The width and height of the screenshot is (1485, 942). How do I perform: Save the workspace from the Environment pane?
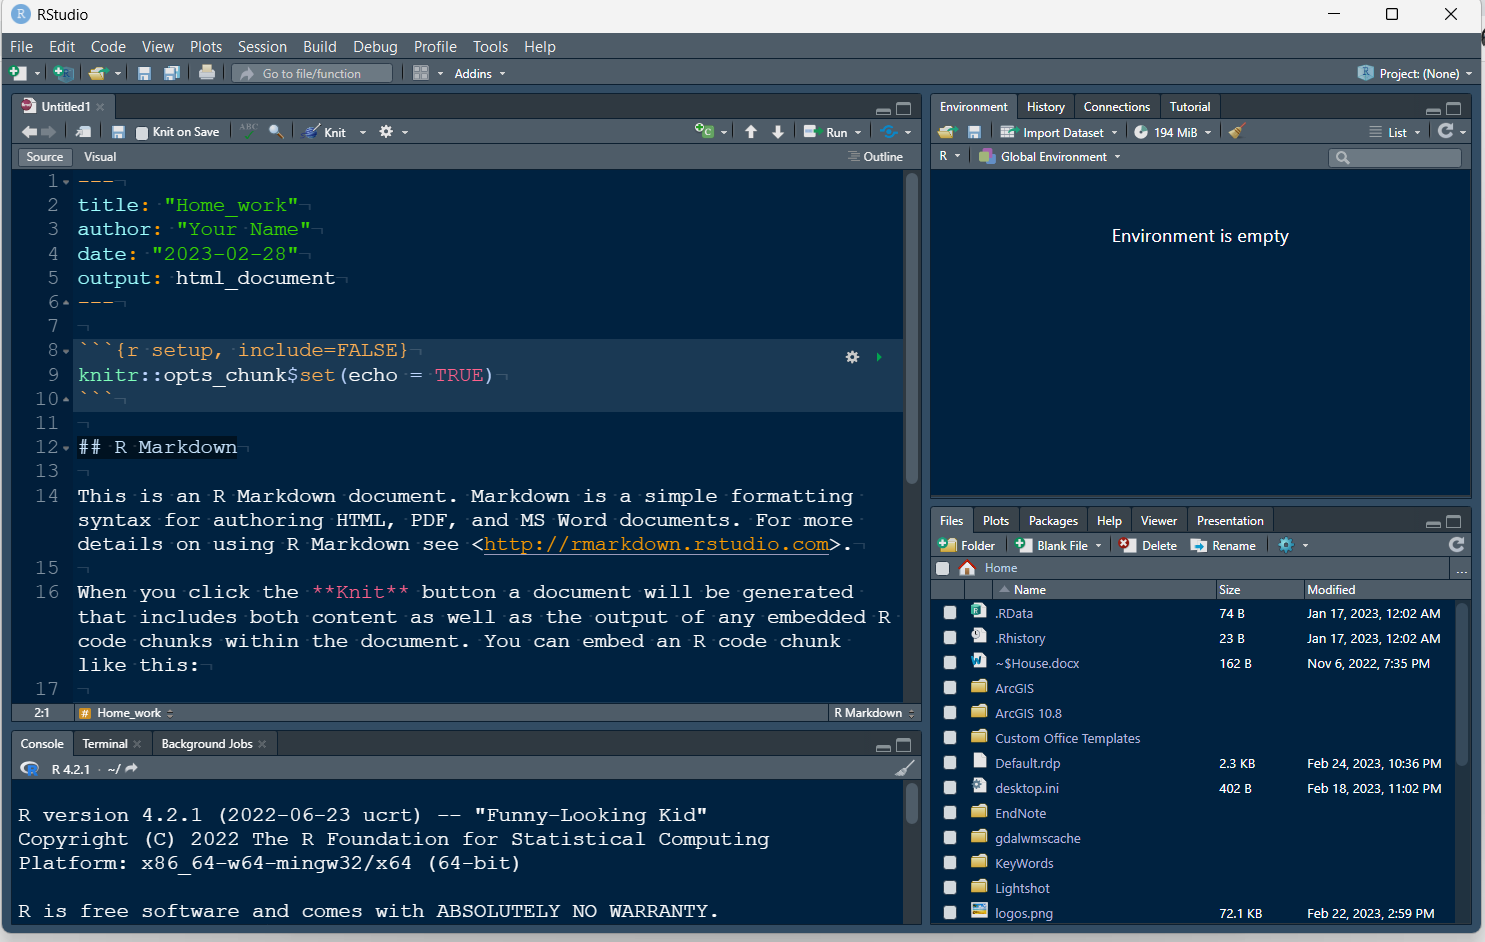[975, 132]
